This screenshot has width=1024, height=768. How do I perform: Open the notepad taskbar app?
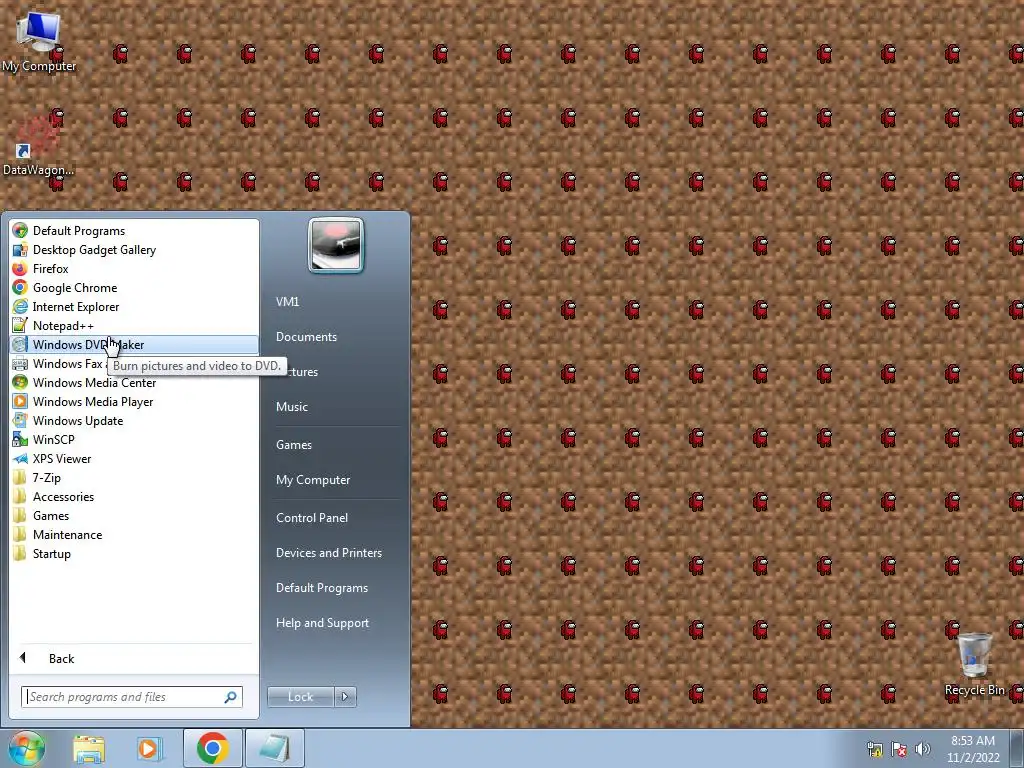pyautogui.click(x=274, y=748)
